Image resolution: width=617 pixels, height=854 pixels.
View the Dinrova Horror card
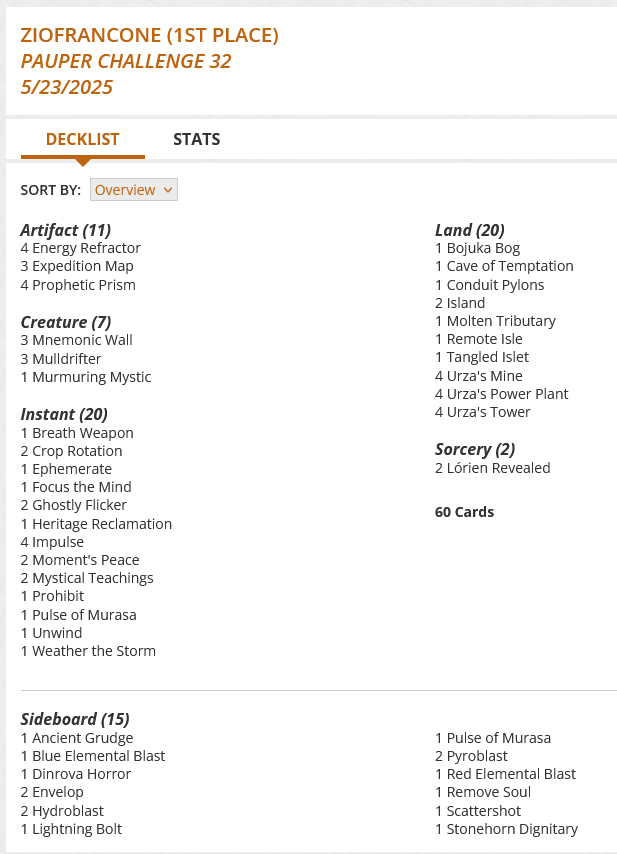coord(81,774)
